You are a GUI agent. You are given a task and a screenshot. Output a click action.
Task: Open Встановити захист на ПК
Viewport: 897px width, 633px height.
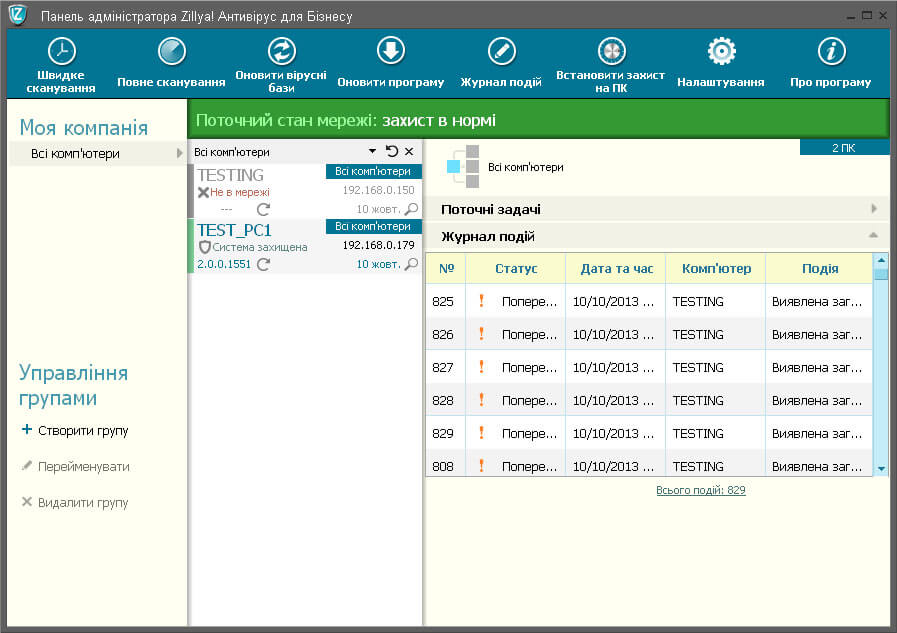[611, 51]
